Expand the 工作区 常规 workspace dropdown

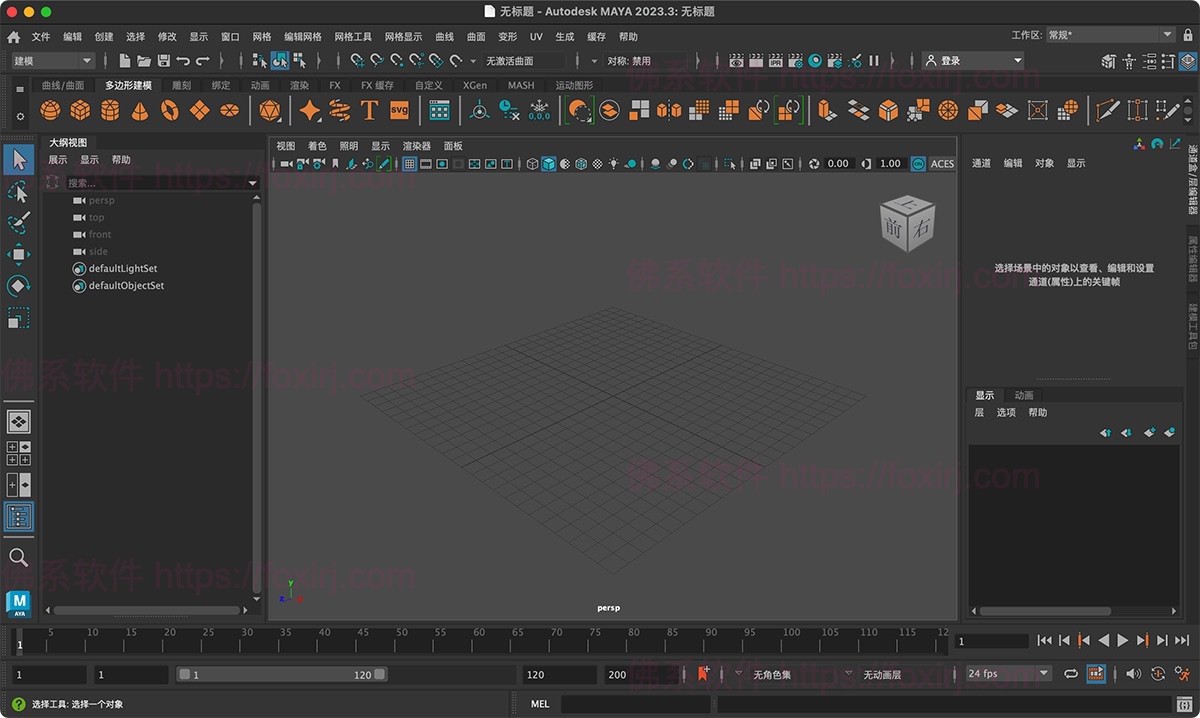[1110, 35]
